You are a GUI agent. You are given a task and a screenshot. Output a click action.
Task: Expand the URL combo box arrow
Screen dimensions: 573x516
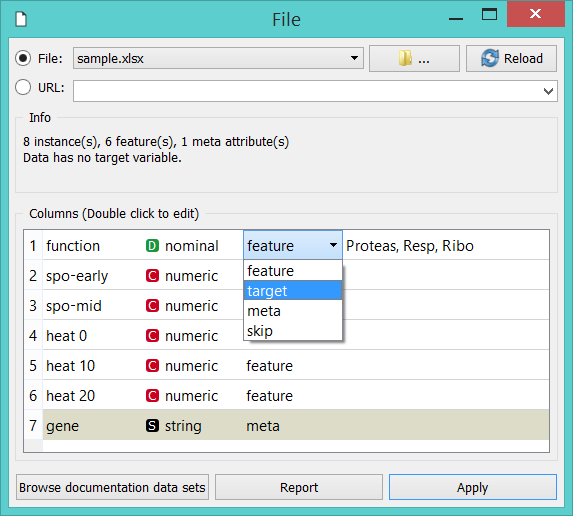pyautogui.click(x=548, y=91)
